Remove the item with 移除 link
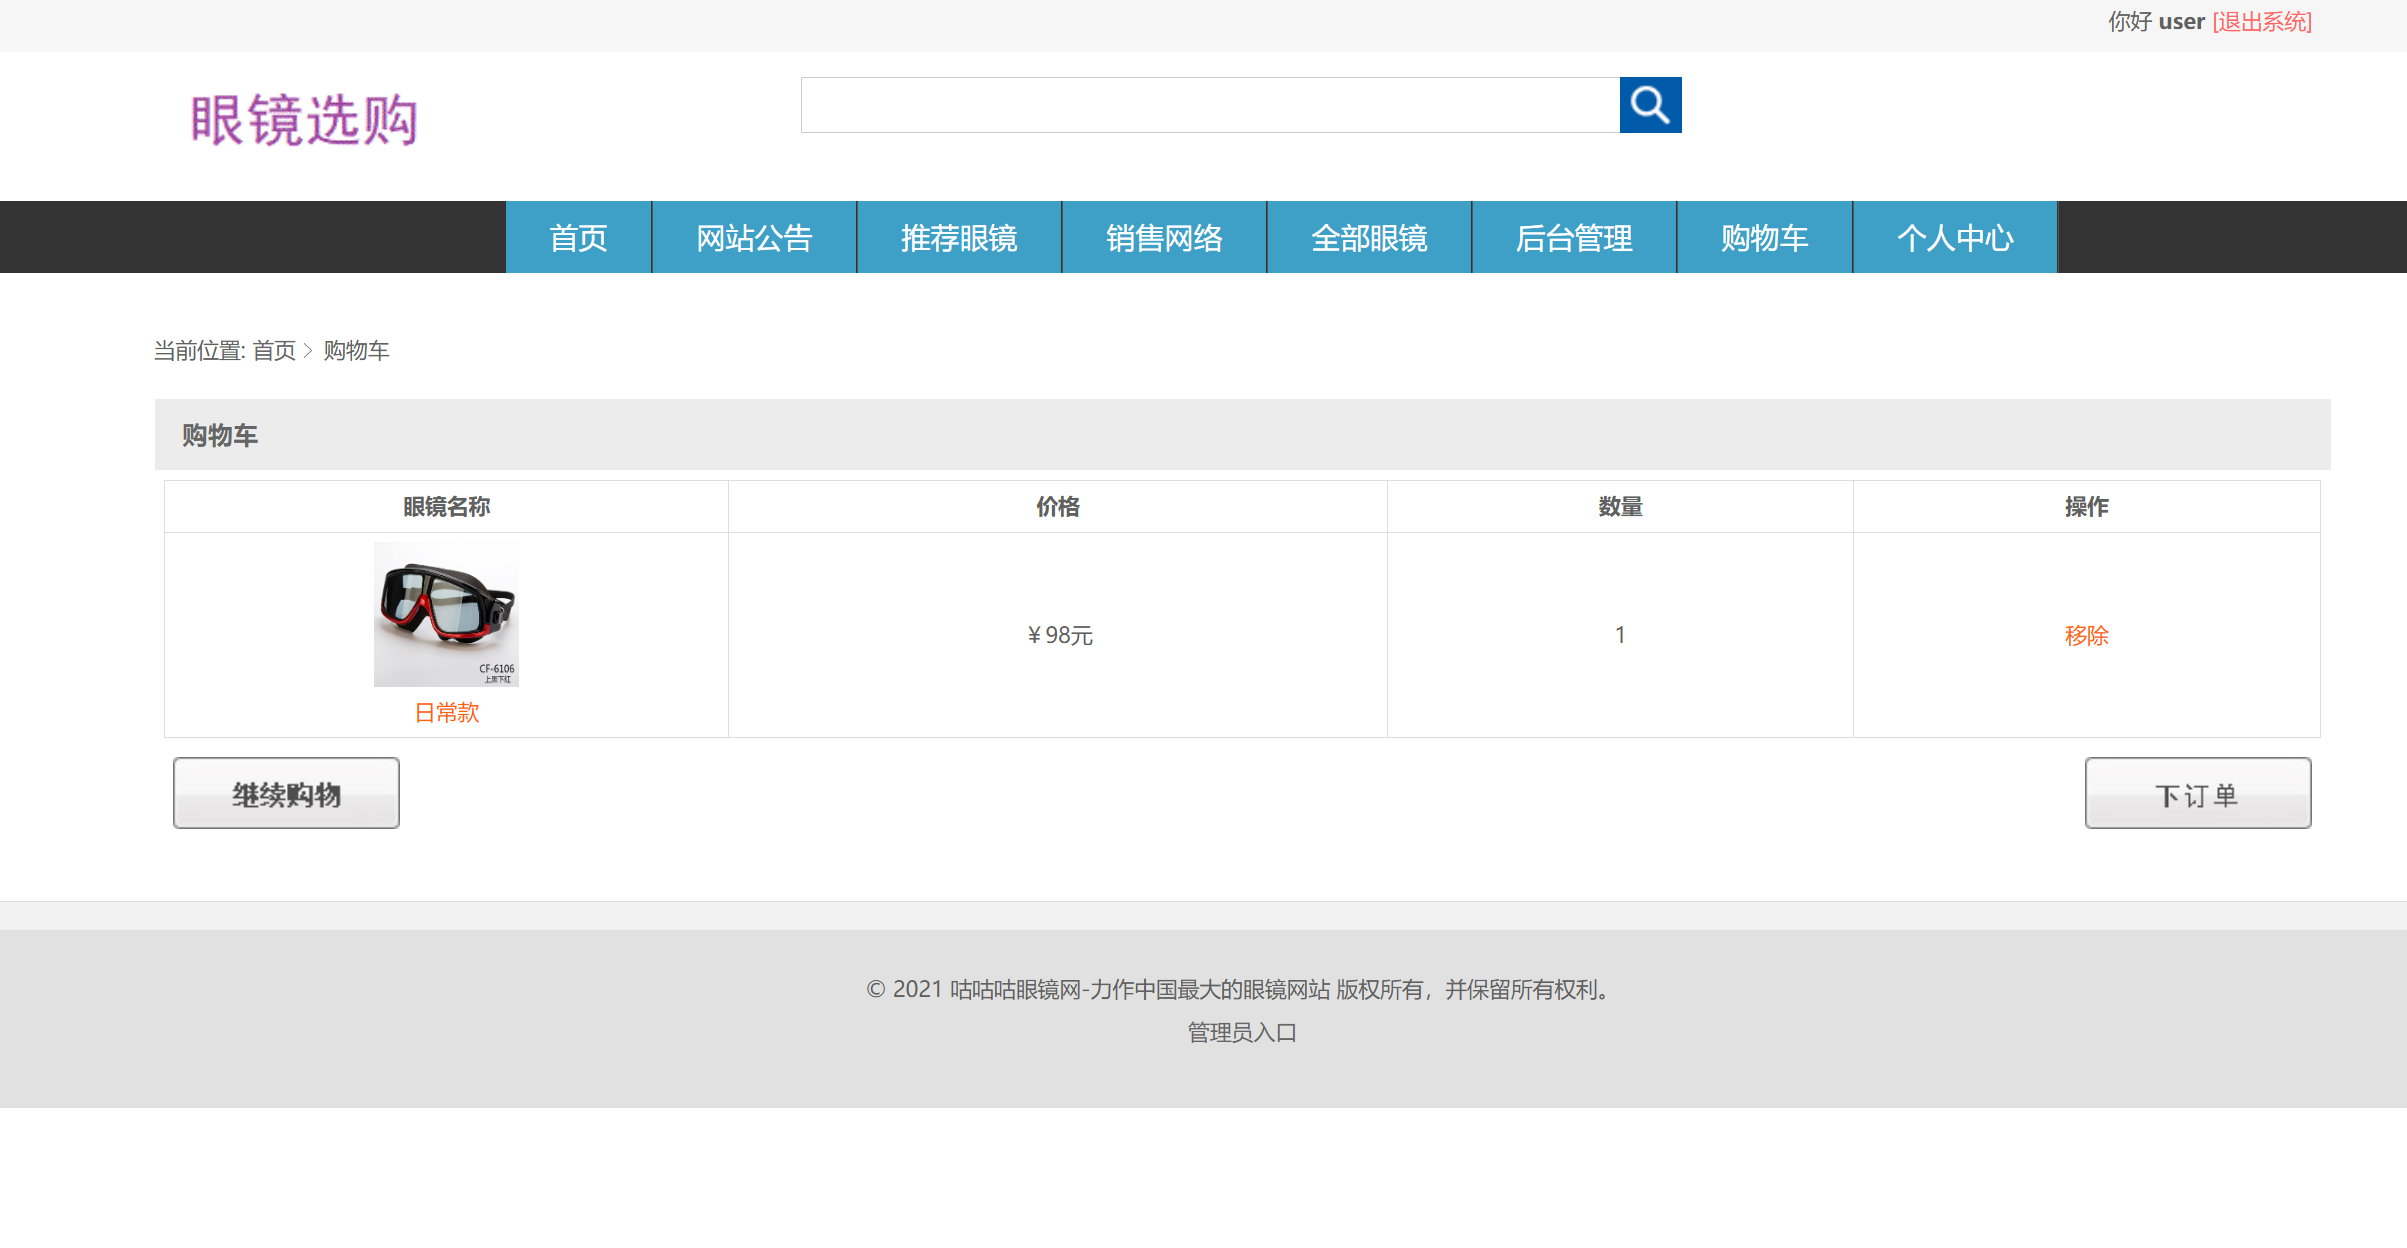Screen dimensions: 2407x1248 2087,634
